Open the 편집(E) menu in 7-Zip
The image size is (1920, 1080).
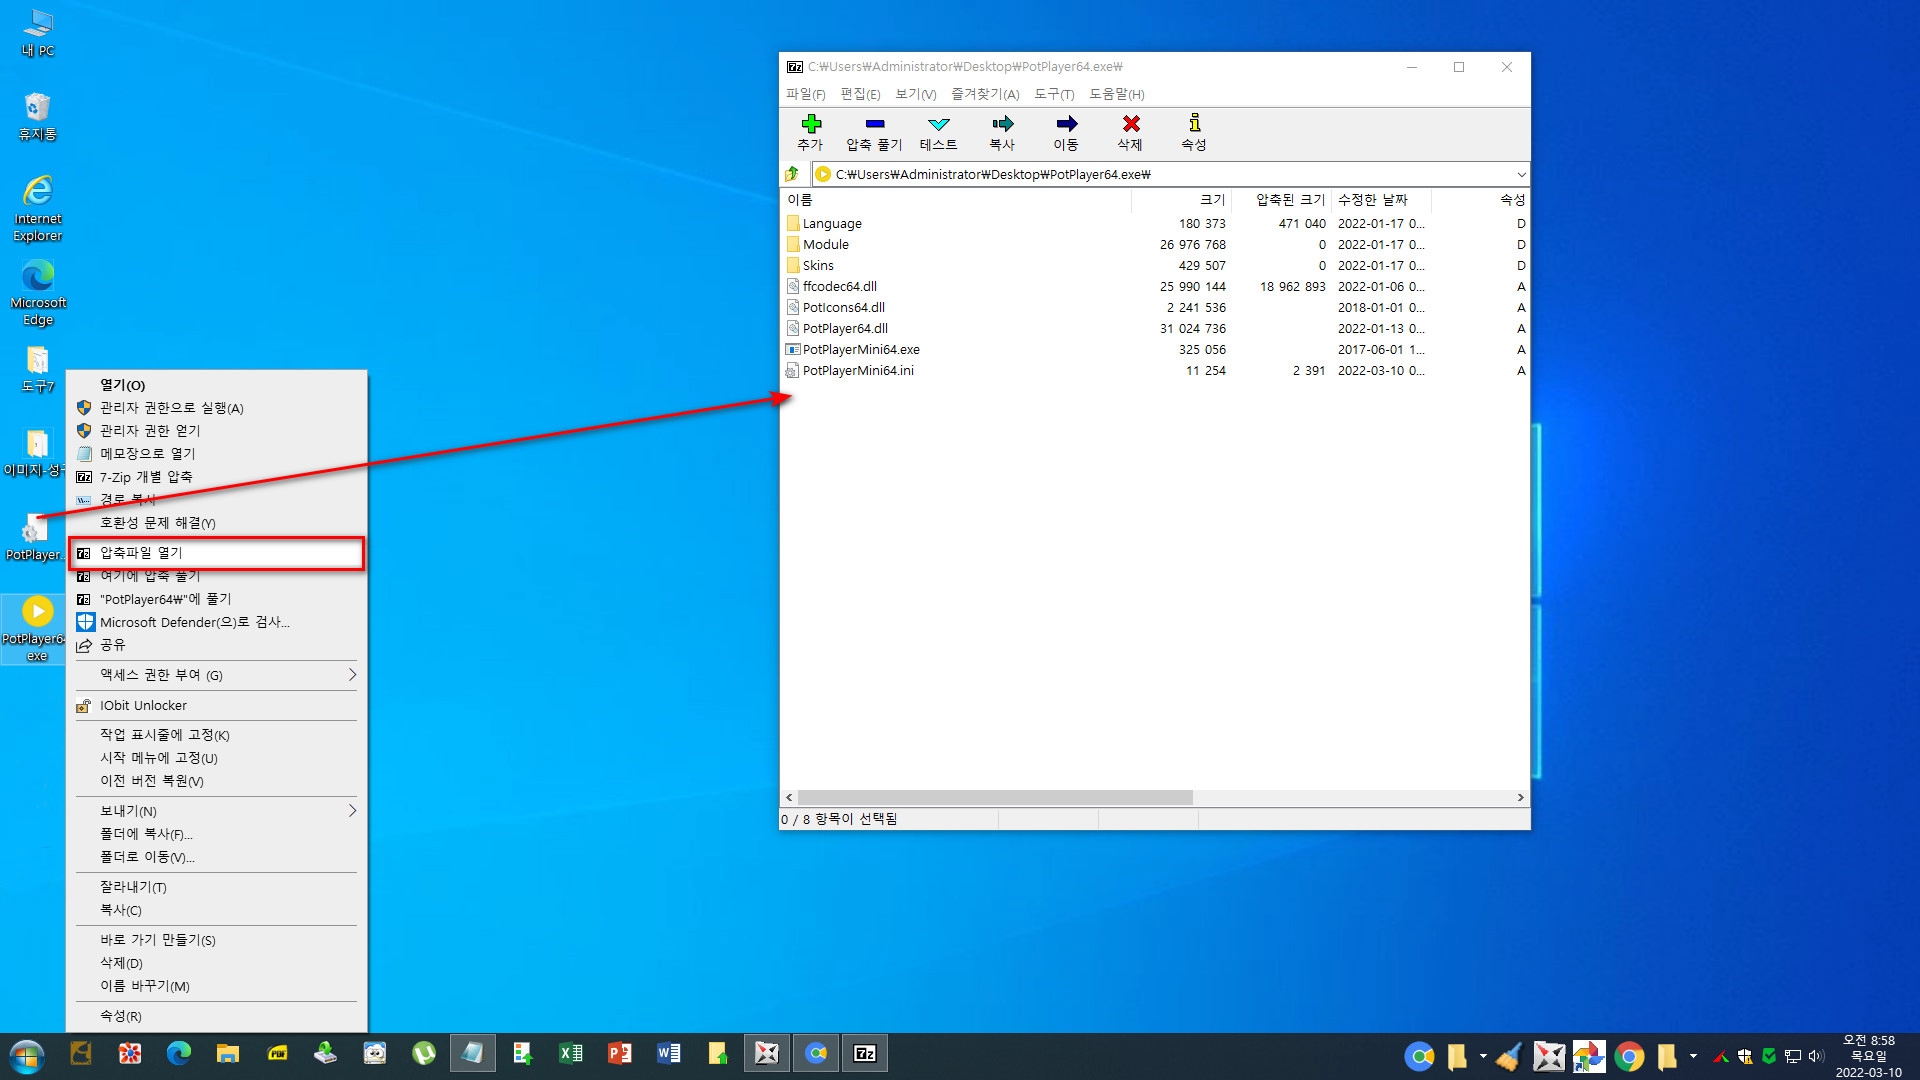click(860, 94)
